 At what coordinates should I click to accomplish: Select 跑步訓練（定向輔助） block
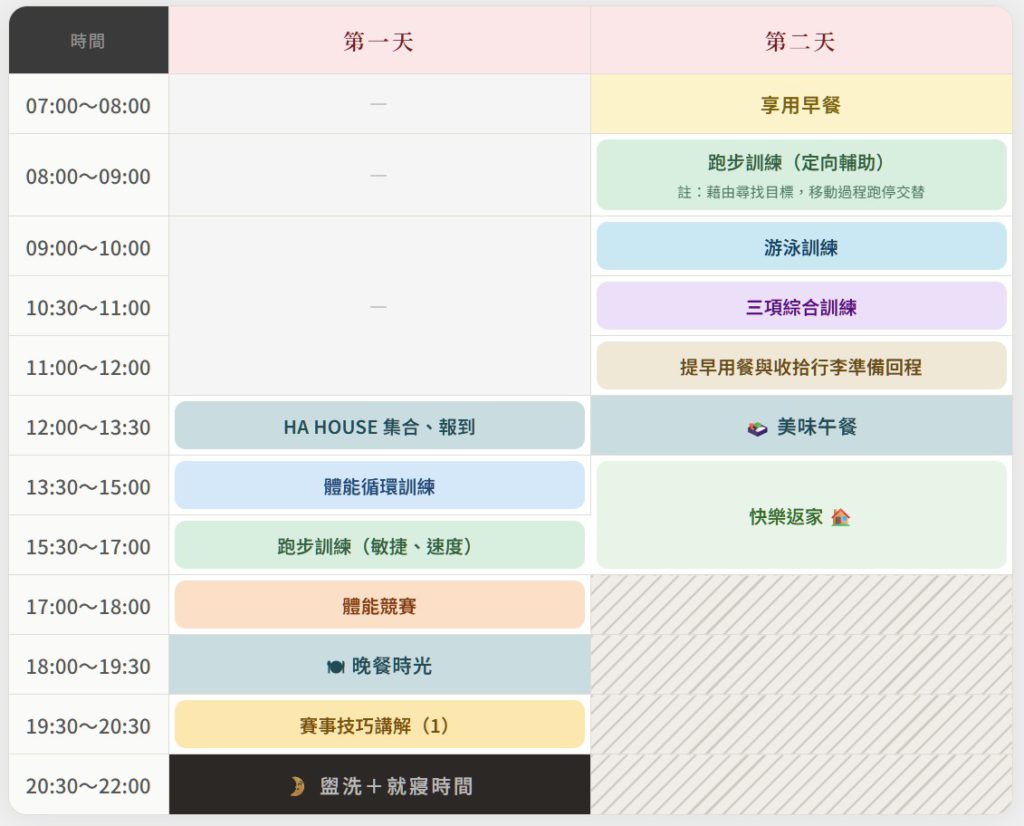tap(800, 163)
